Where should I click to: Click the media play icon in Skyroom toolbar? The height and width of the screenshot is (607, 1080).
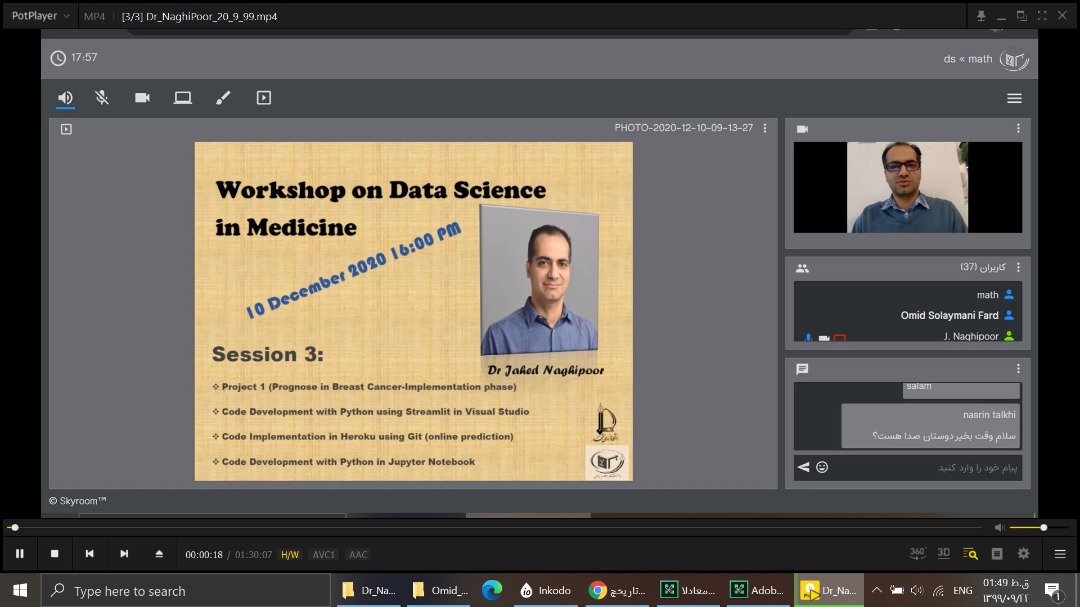[x=264, y=98]
